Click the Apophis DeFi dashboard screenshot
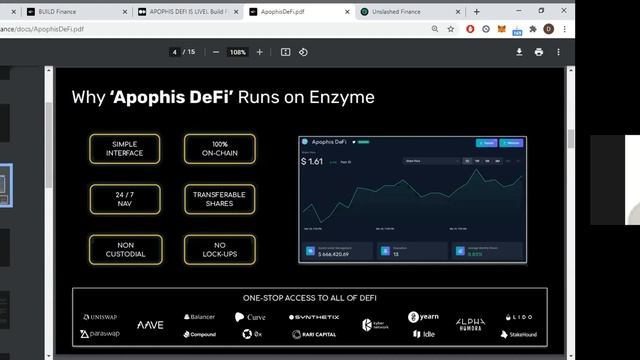The width and height of the screenshot is (640, 360). [x=413, y=200]
